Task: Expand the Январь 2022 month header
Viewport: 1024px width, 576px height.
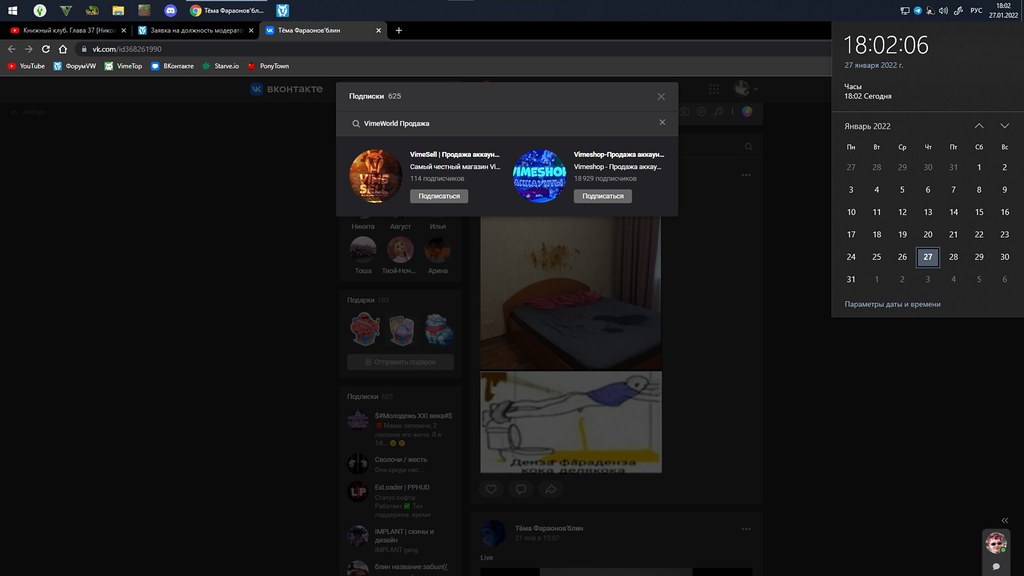Action: (x=868, y=126)
